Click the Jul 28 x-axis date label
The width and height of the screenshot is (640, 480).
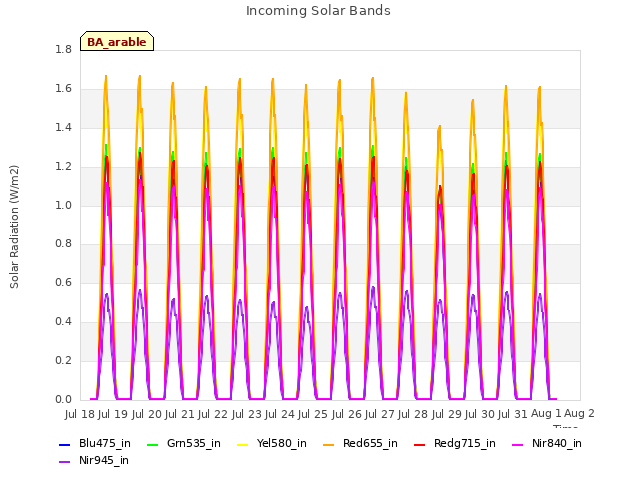click(x=413, y=414)
